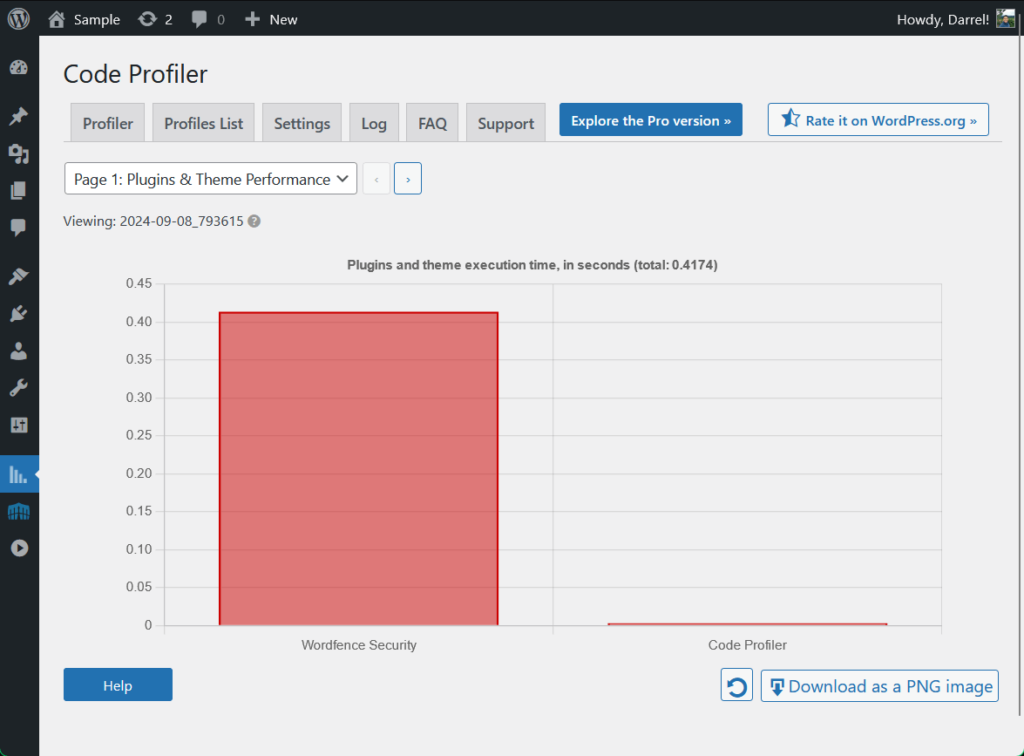This screenshot has height=756, width=1024.
Task: Open the WordPress logo menu
Action: [x=18, y=19]
